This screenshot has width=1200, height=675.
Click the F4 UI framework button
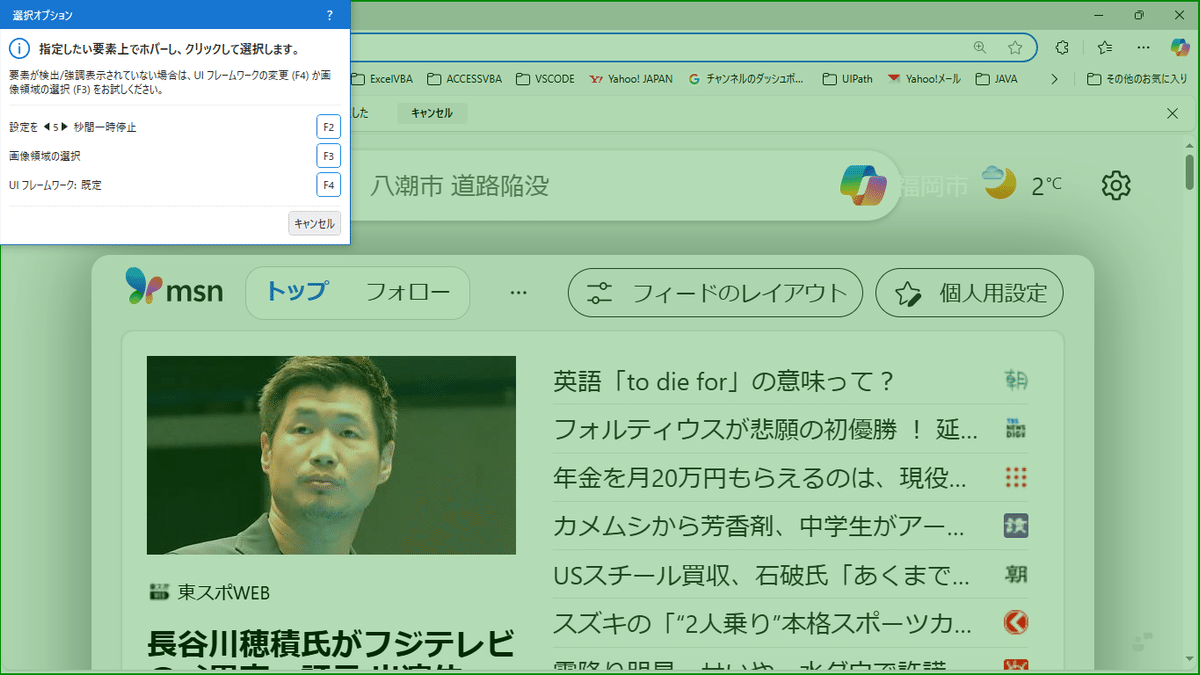click(328, 185)
